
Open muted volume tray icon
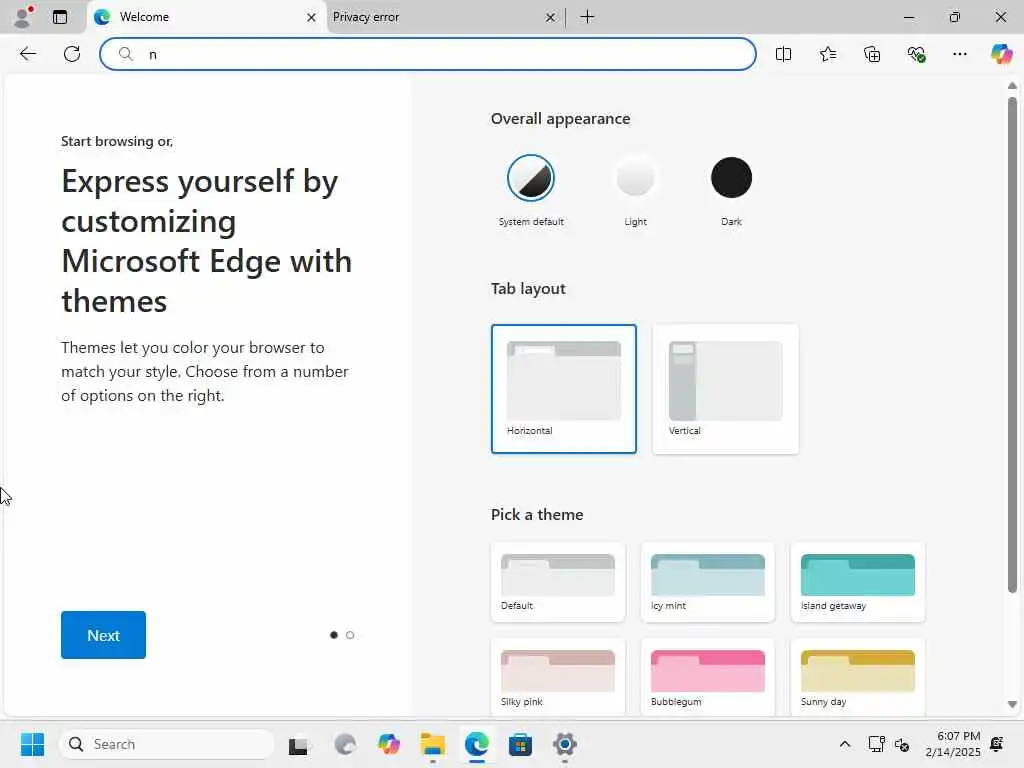click(902, 744)
